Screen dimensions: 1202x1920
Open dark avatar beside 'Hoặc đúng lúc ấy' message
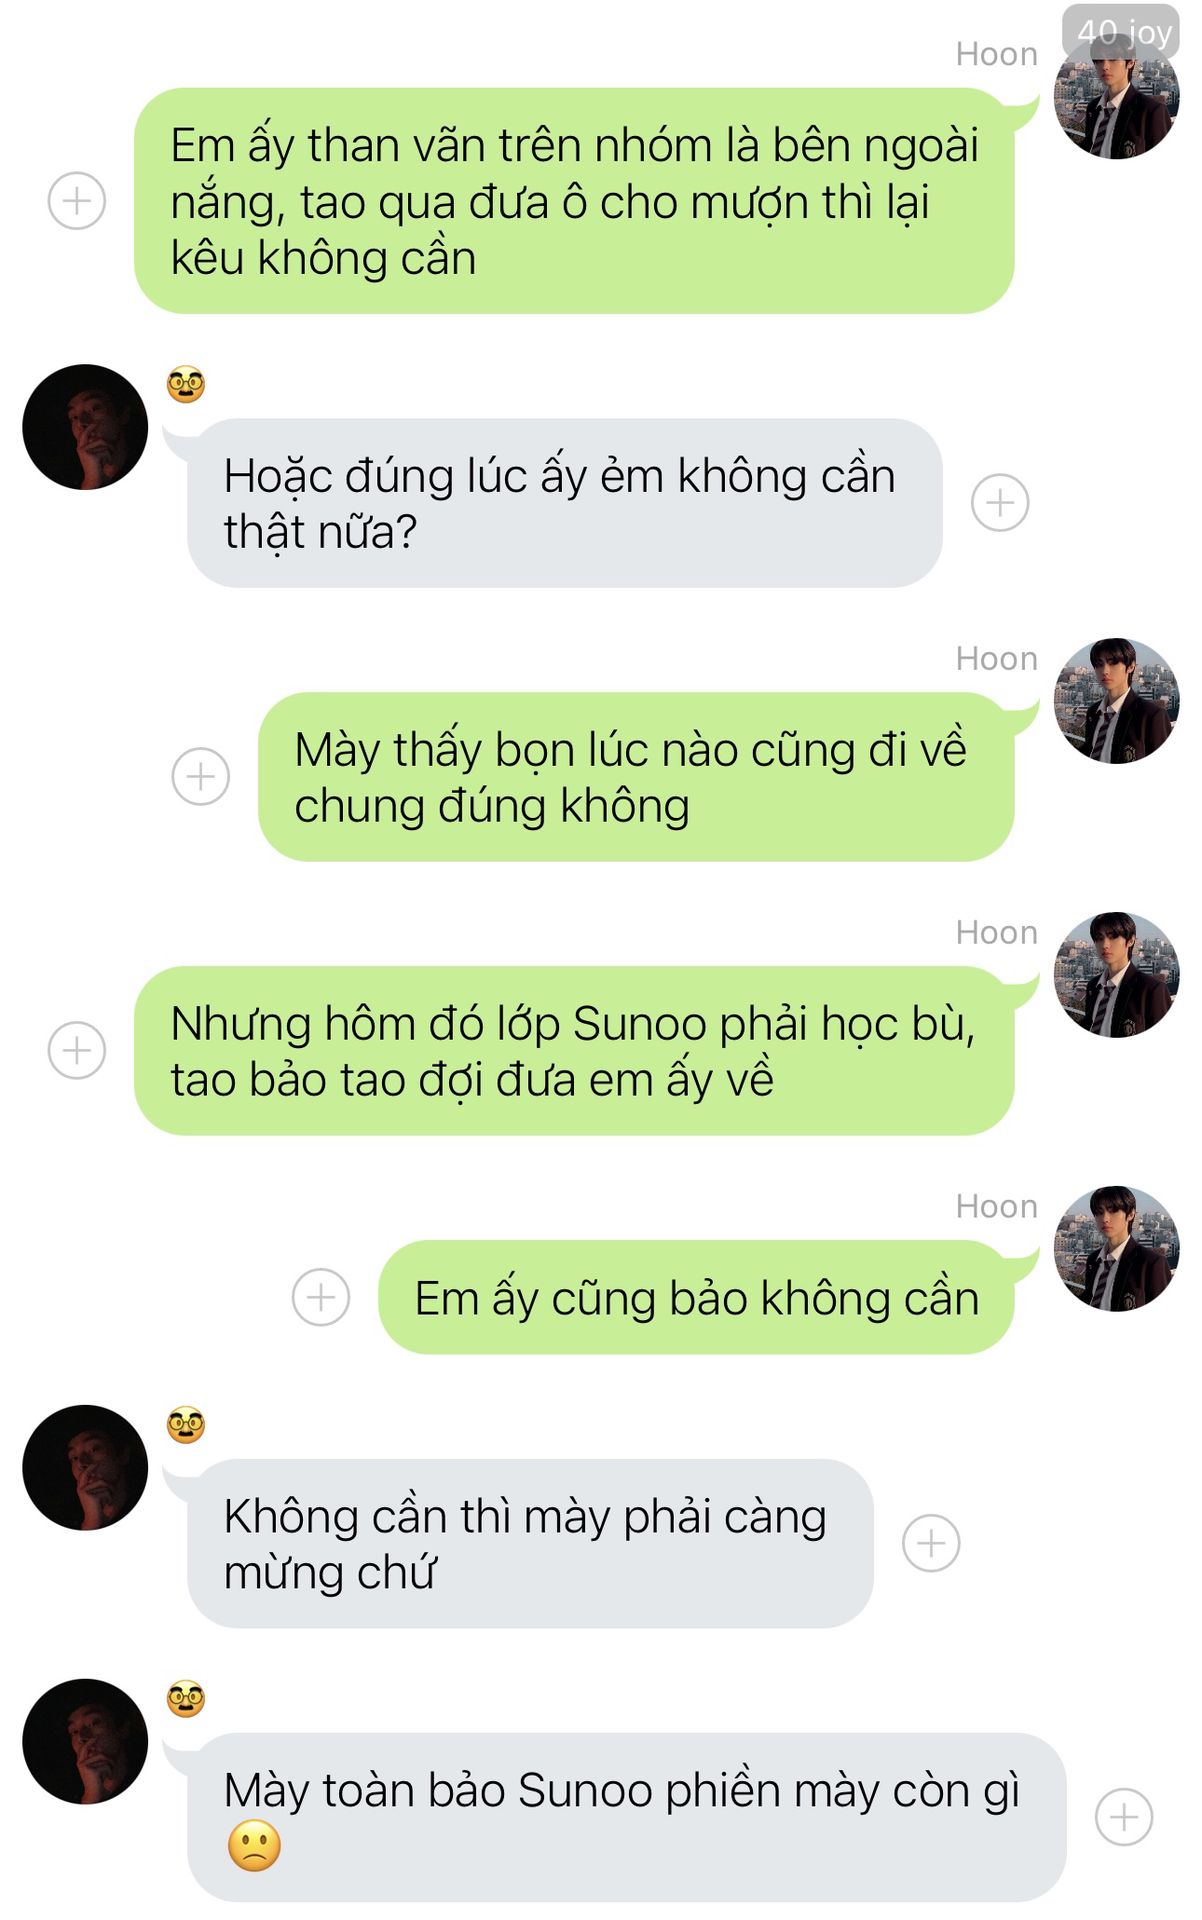[85, 427]
